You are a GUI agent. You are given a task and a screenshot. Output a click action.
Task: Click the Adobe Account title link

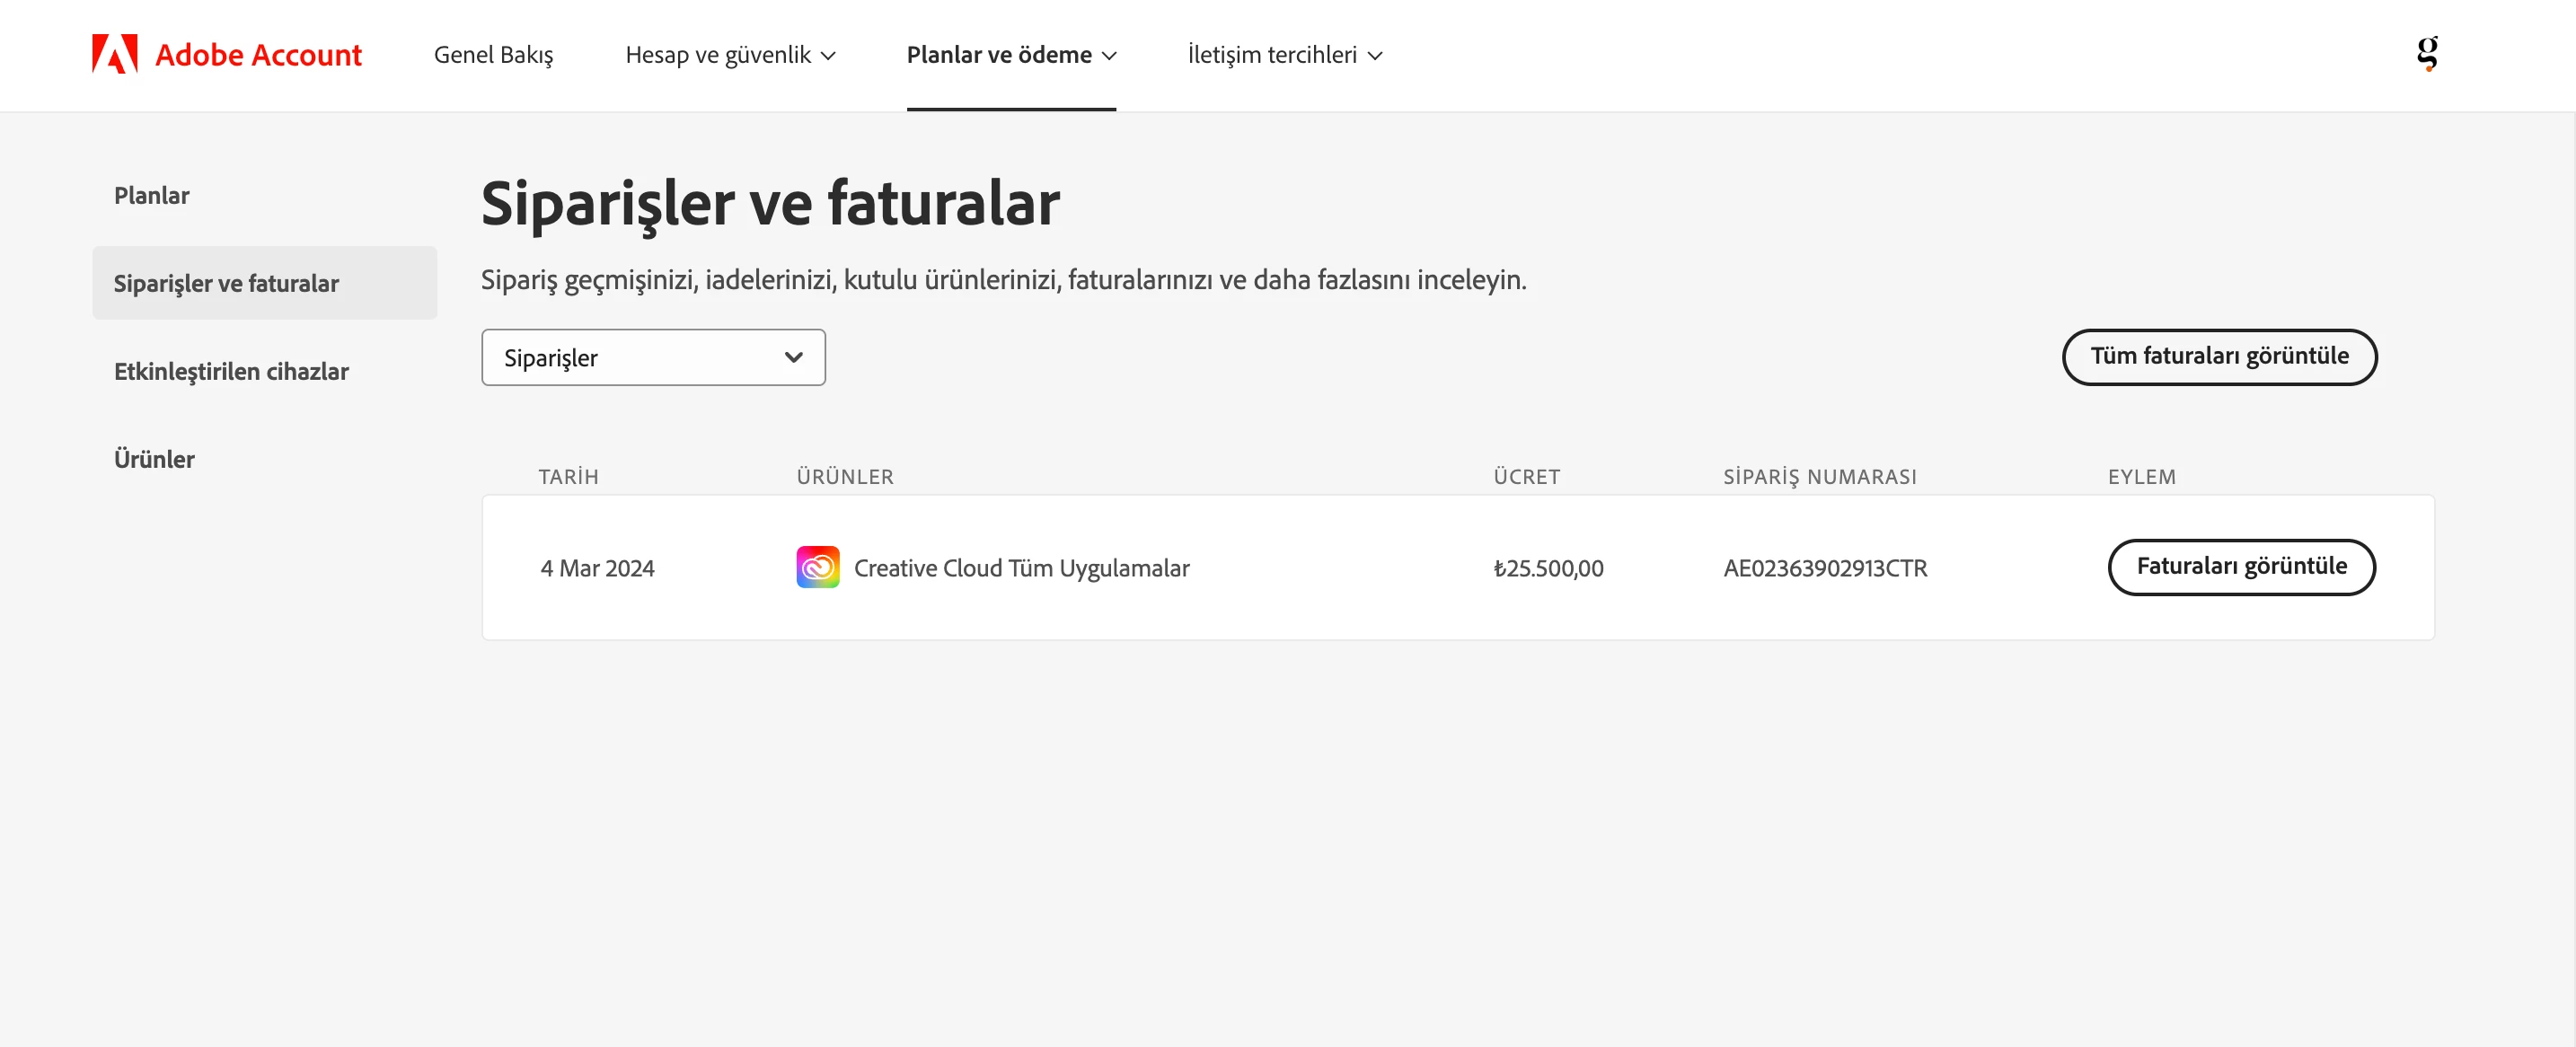258,54
